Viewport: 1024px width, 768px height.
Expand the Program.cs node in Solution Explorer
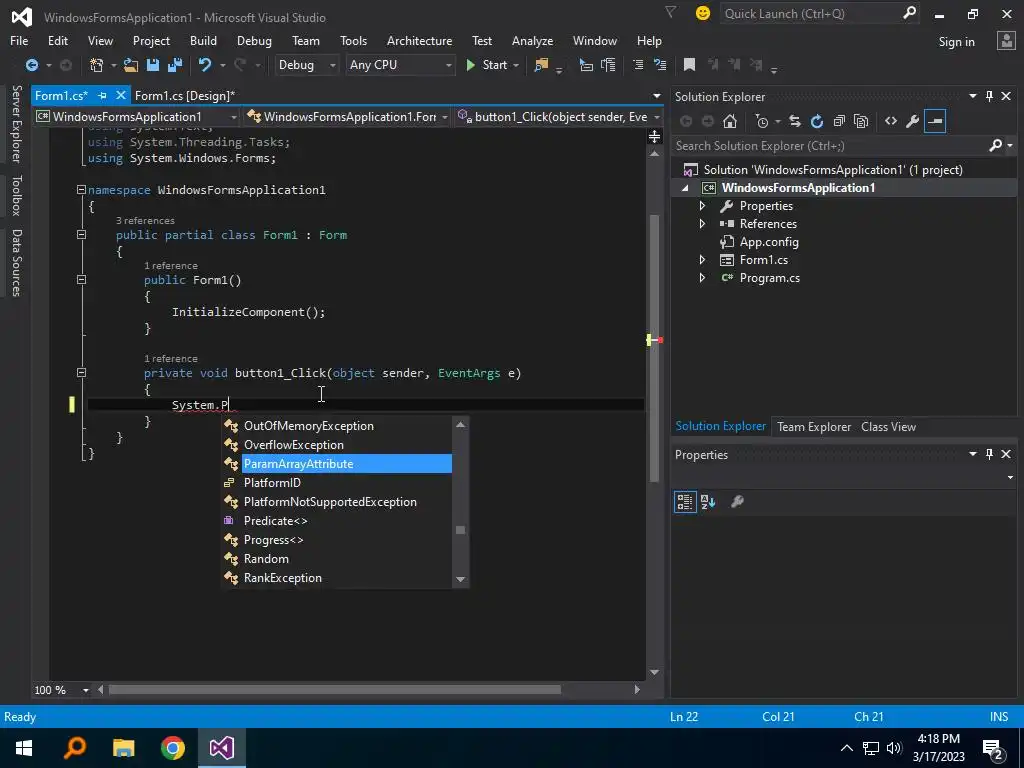coord(702,278)
